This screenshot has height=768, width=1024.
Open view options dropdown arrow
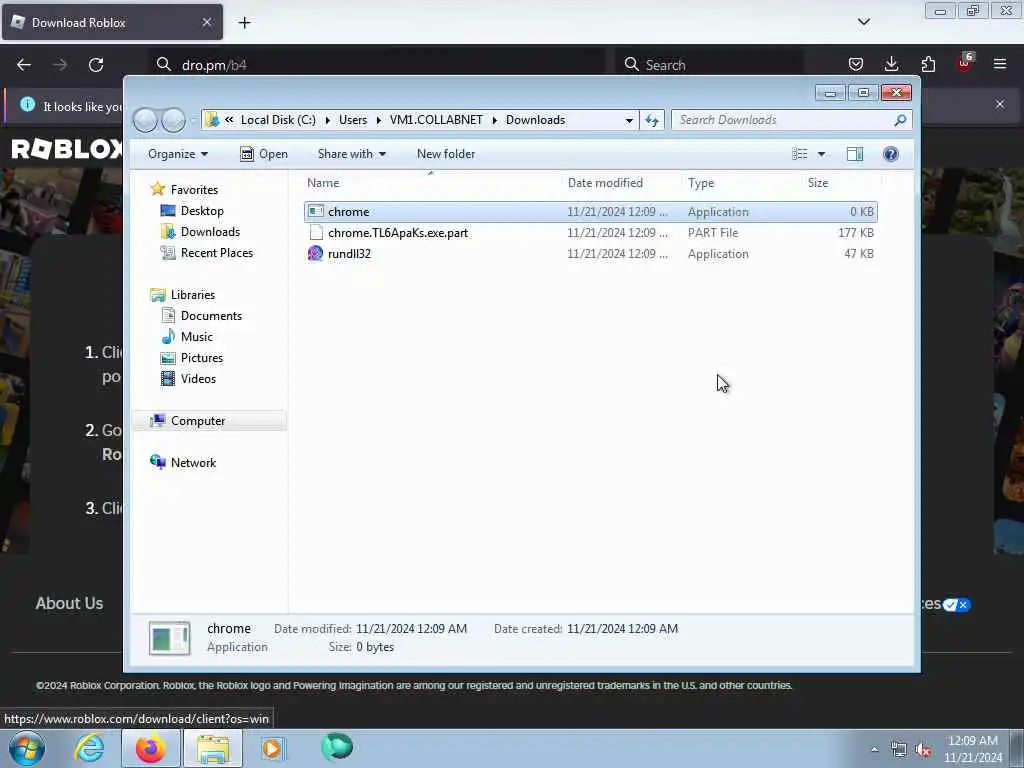pos(822,154)
